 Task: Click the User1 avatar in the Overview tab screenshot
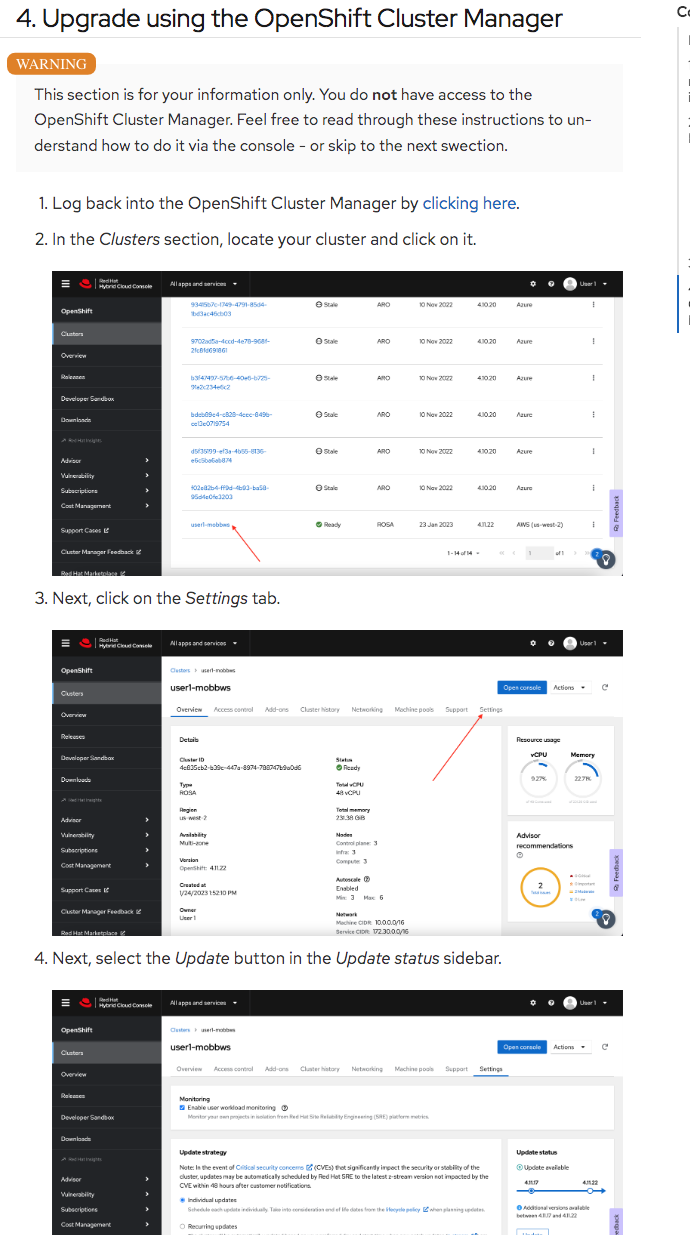[x=570, y=643]
